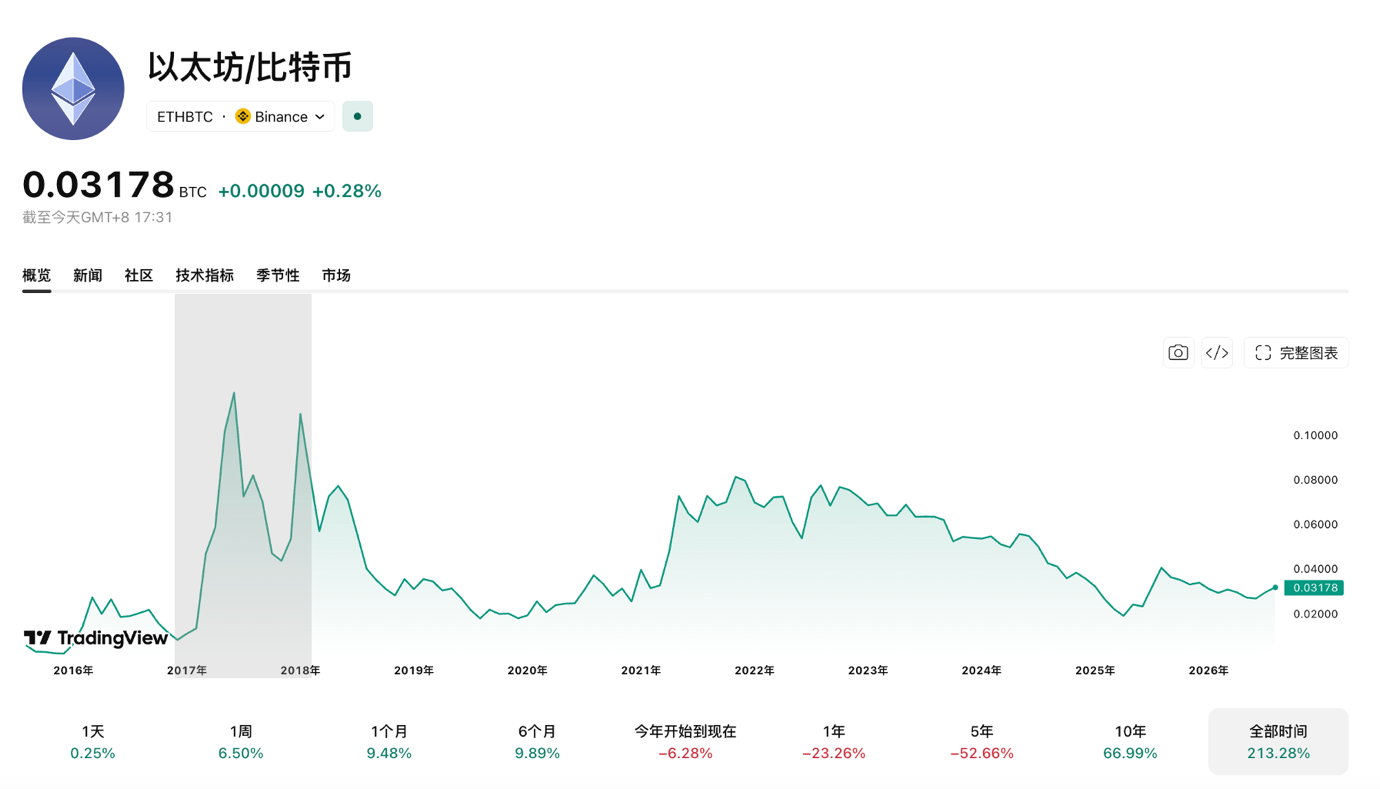Open the full chart button
This screenshot has width=1380, height=789.
coord(1296,353)
